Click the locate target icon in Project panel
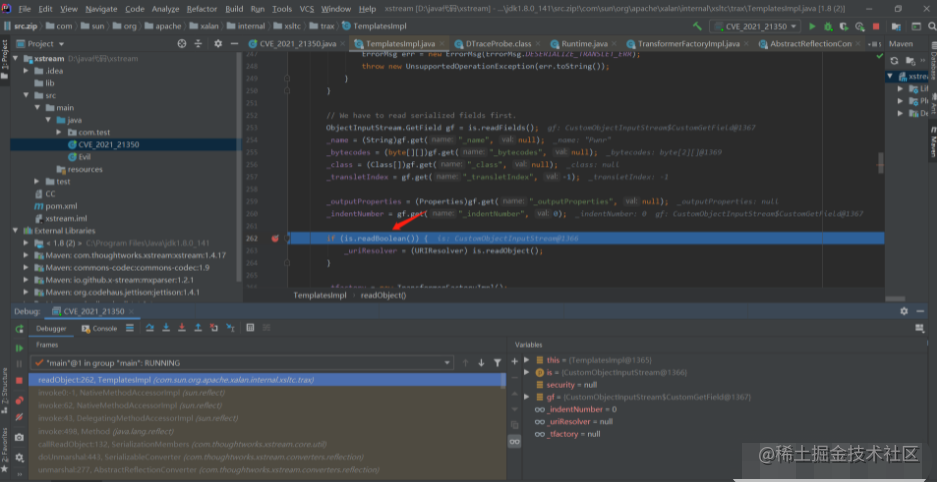The image size is (937, 482). click(182, 44)
